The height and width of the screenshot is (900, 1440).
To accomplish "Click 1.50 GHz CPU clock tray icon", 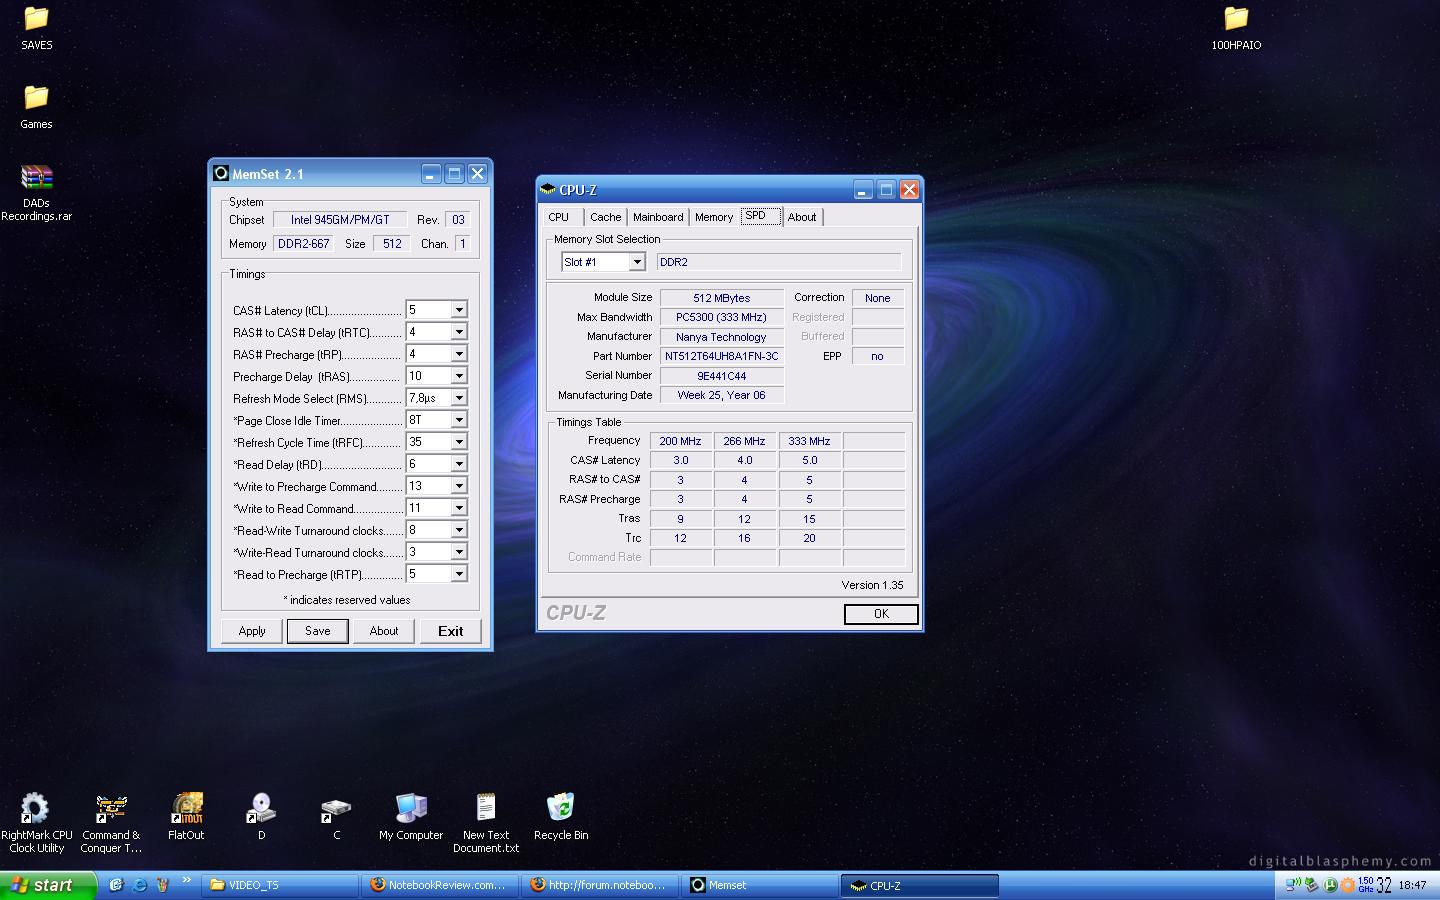I will (x=1366, y=885).
